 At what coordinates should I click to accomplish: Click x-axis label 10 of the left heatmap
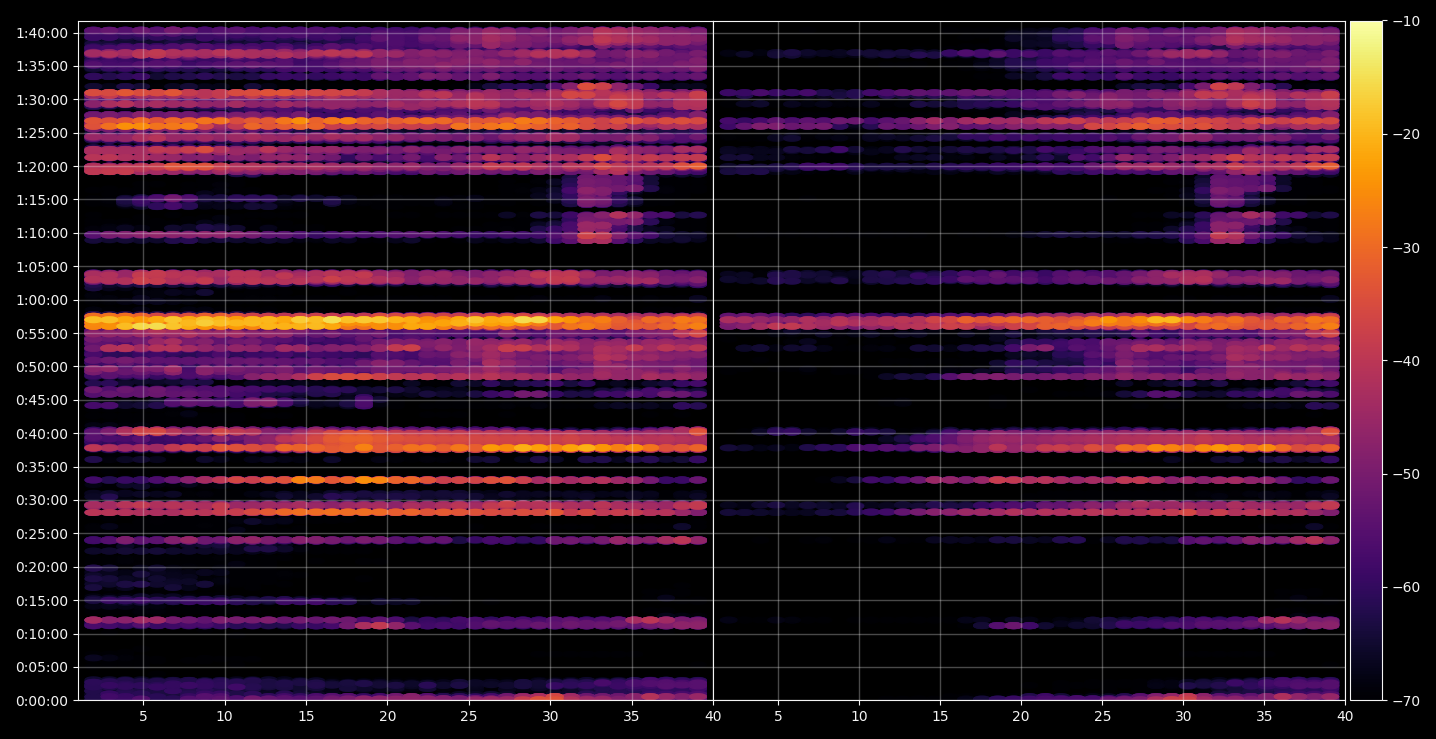[x=224, y=716]
